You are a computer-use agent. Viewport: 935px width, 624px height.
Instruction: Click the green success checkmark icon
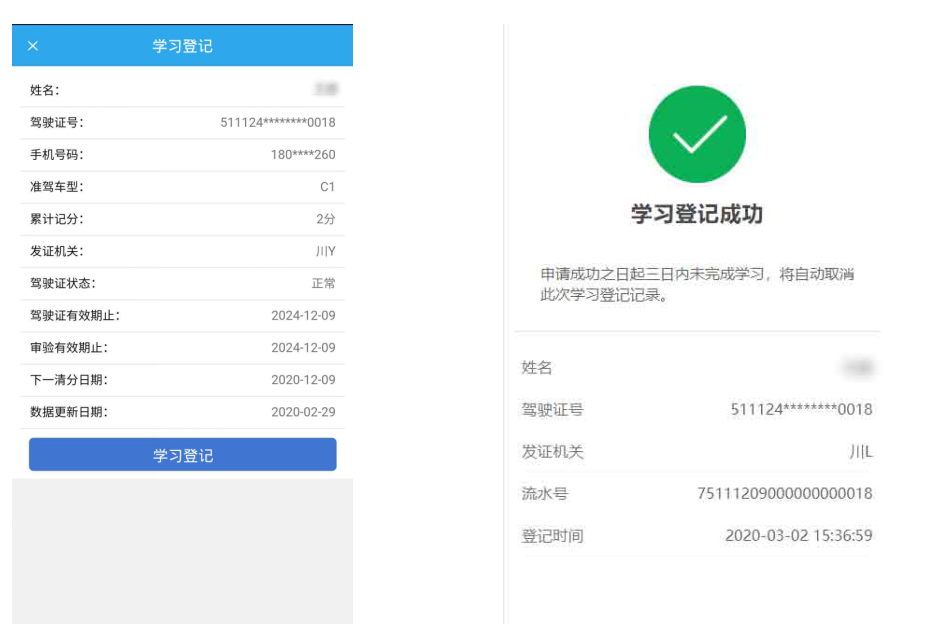click(697, 134)
